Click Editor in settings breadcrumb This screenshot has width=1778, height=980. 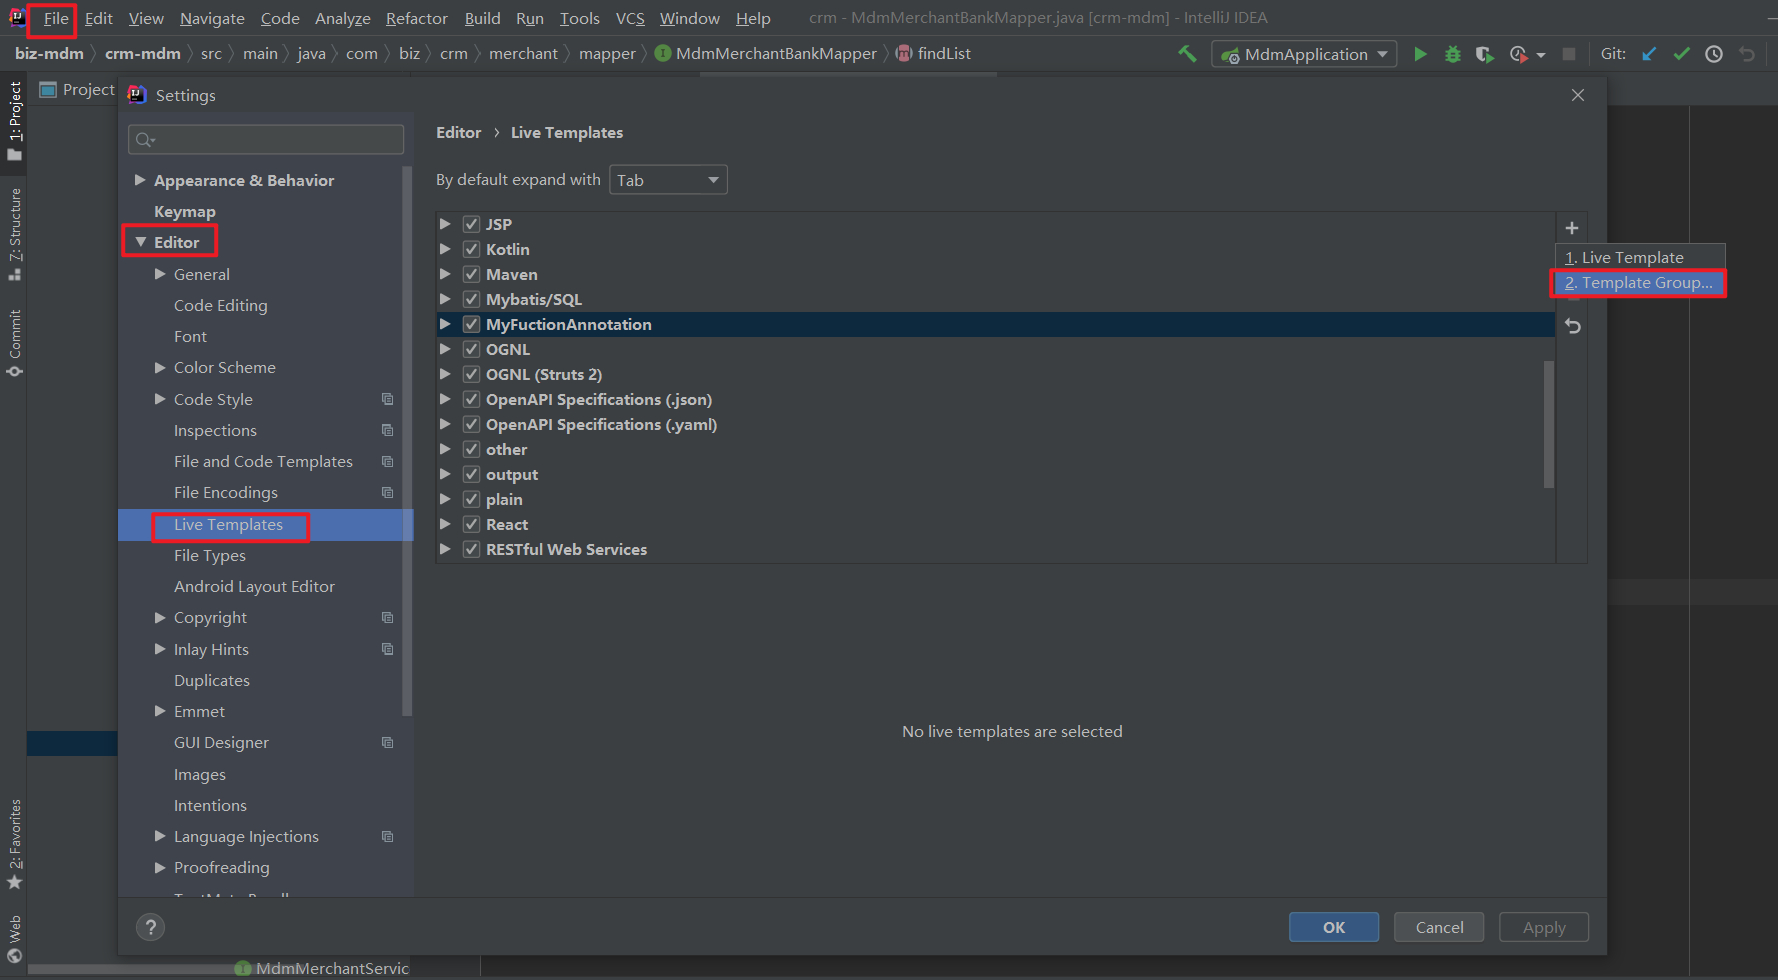[458, 132]
